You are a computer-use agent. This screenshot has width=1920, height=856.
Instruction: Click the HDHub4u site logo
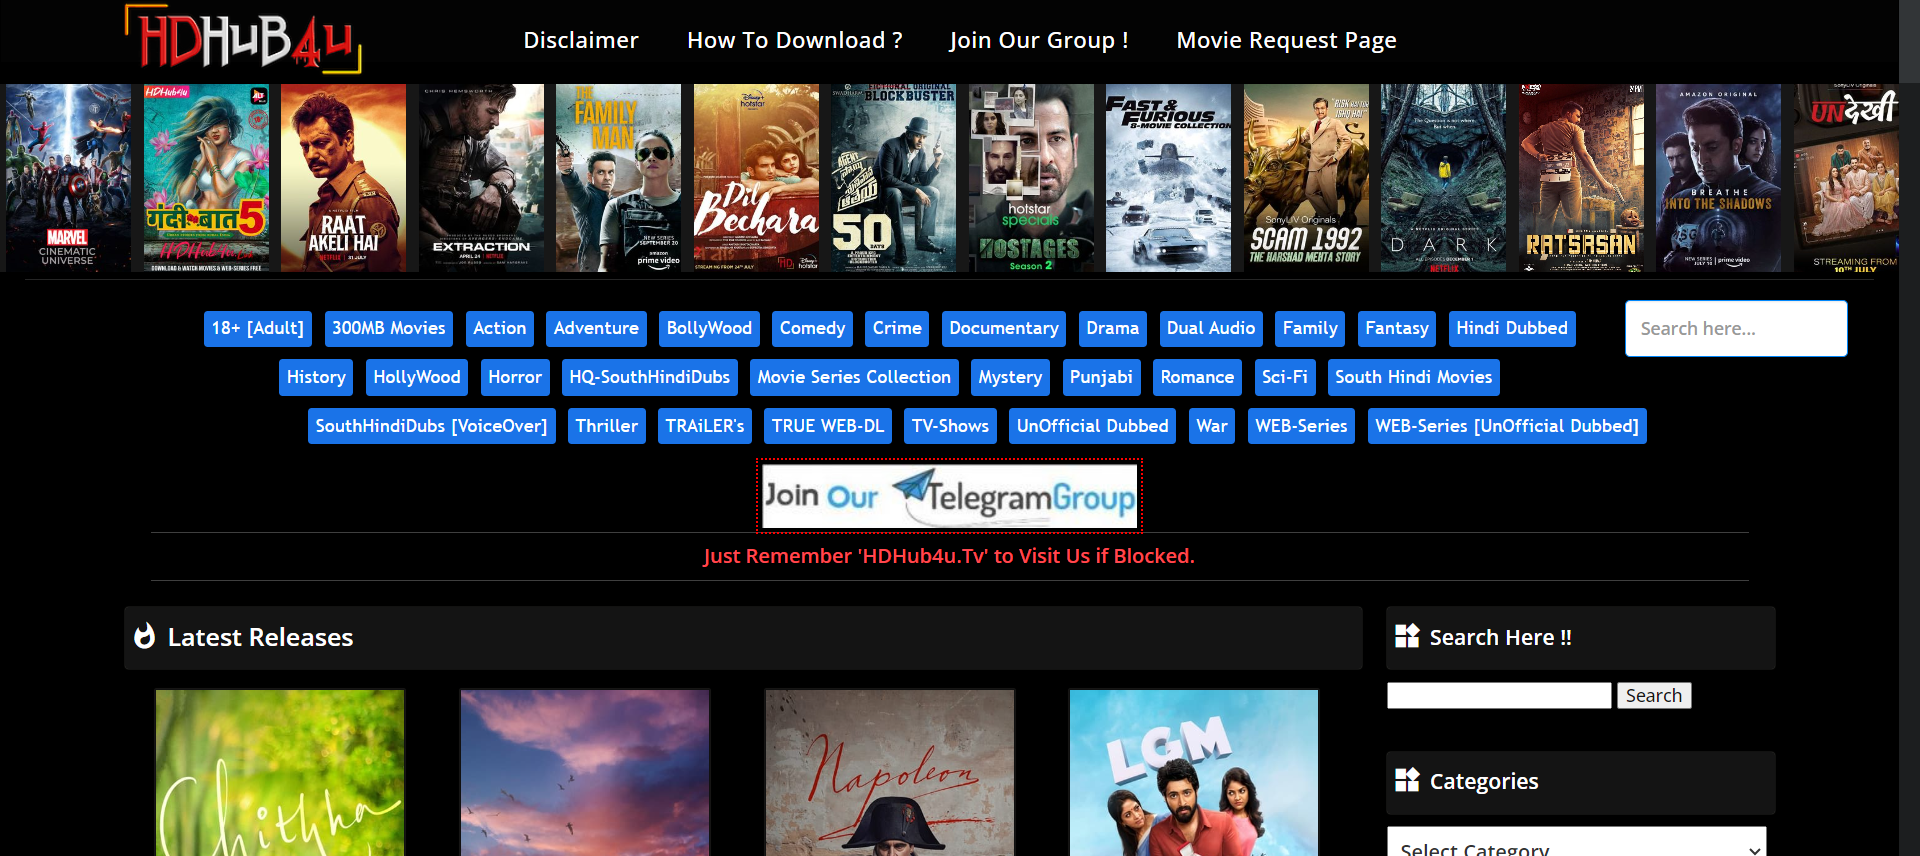coord(243,40)
